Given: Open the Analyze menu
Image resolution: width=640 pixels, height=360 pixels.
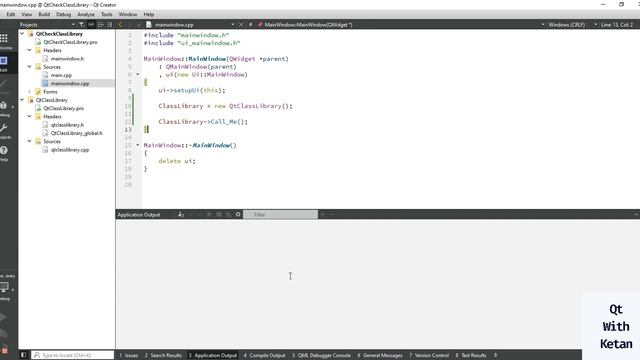Looking at the screenshot, I should click(86, 14).
